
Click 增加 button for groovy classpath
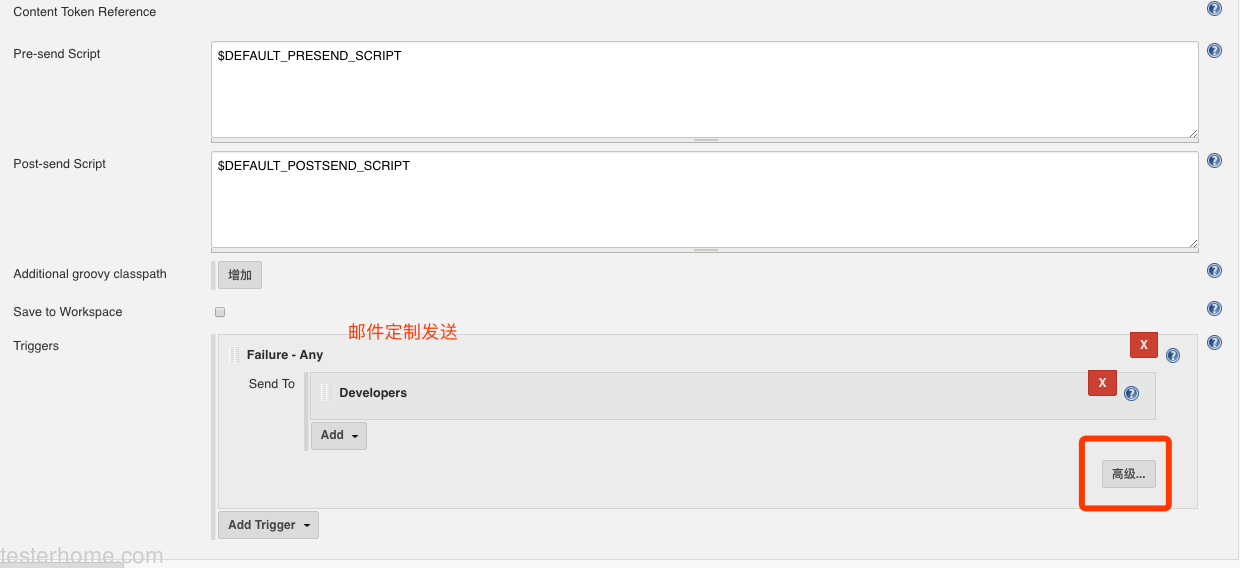coord(240,275)
